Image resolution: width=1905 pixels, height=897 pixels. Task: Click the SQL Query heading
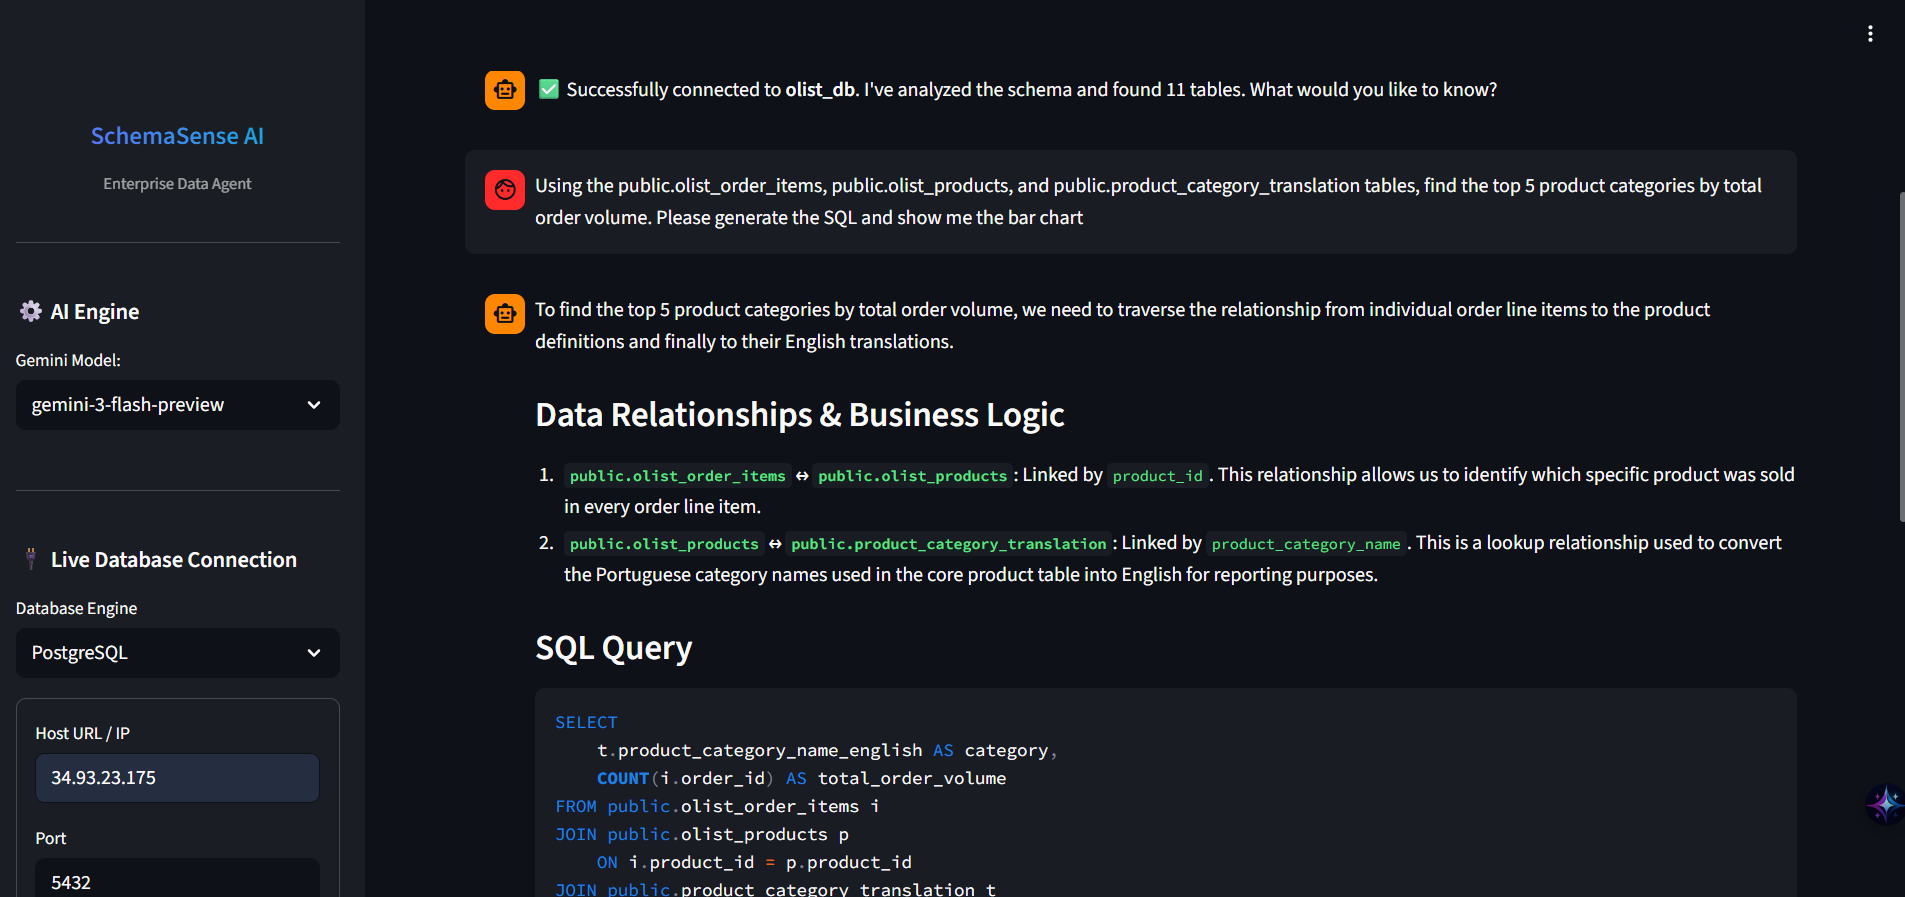click(614, 648)
